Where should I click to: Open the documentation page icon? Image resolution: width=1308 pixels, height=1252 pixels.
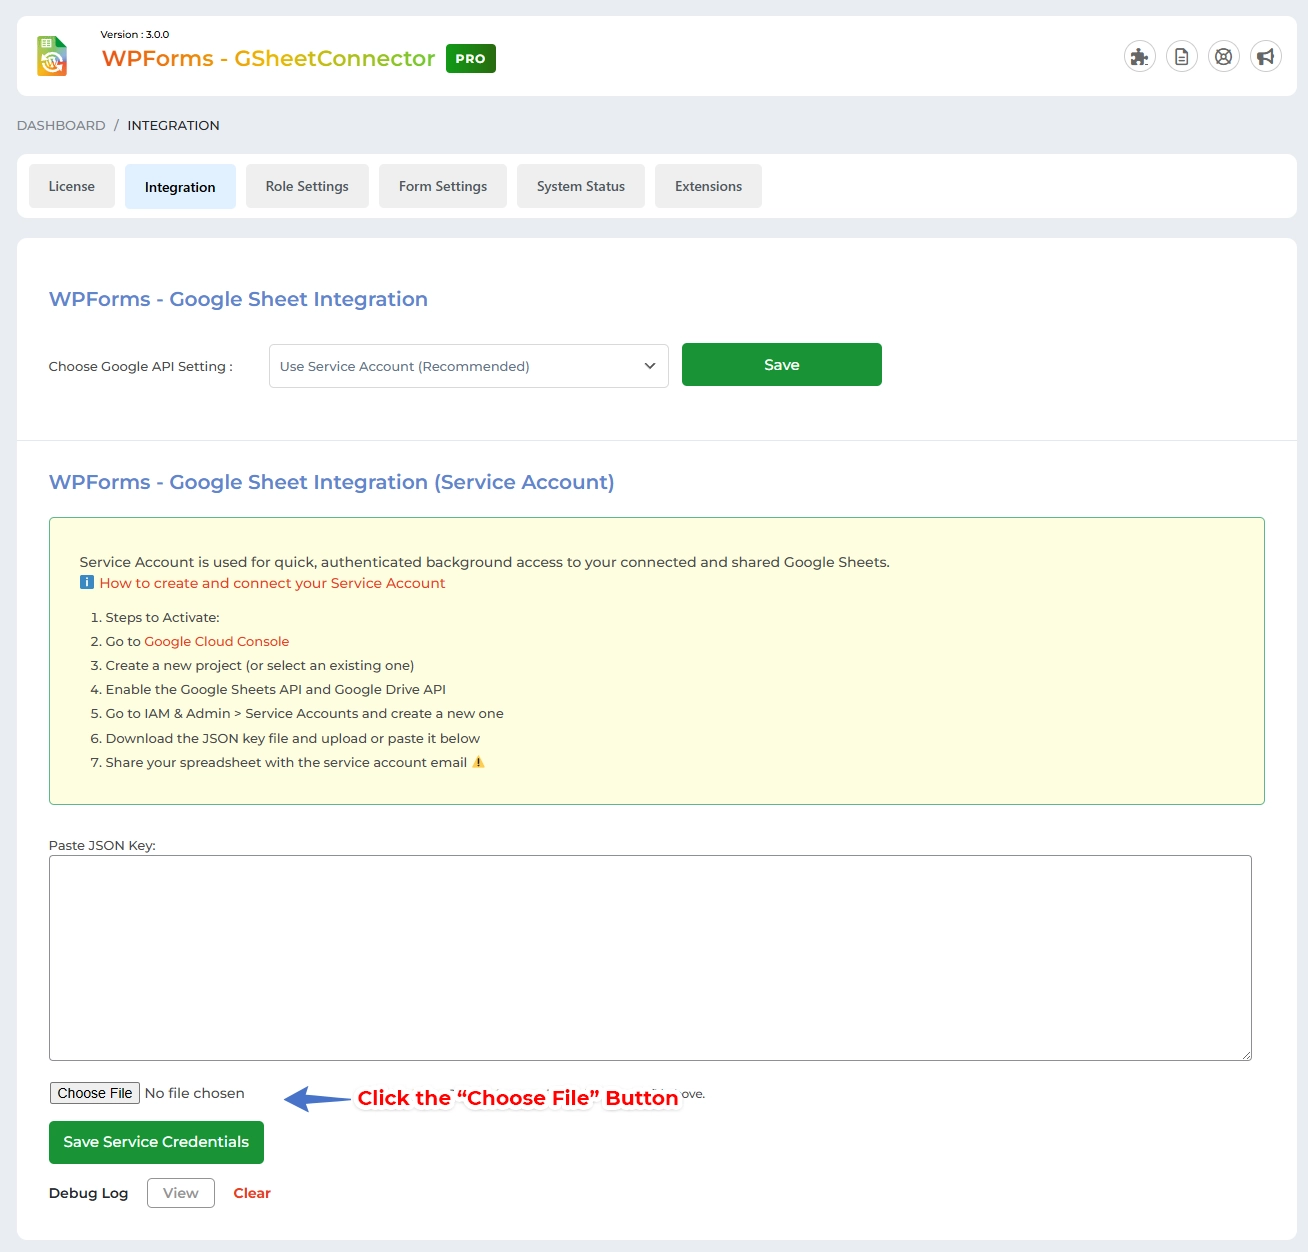tap(1181, 57)
